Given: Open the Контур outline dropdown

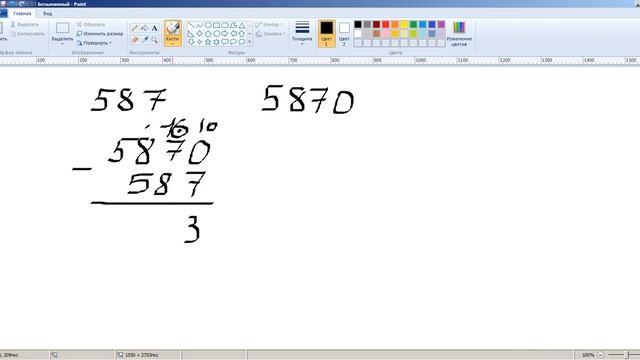Looking at the screenshot, I should point(269,25).
